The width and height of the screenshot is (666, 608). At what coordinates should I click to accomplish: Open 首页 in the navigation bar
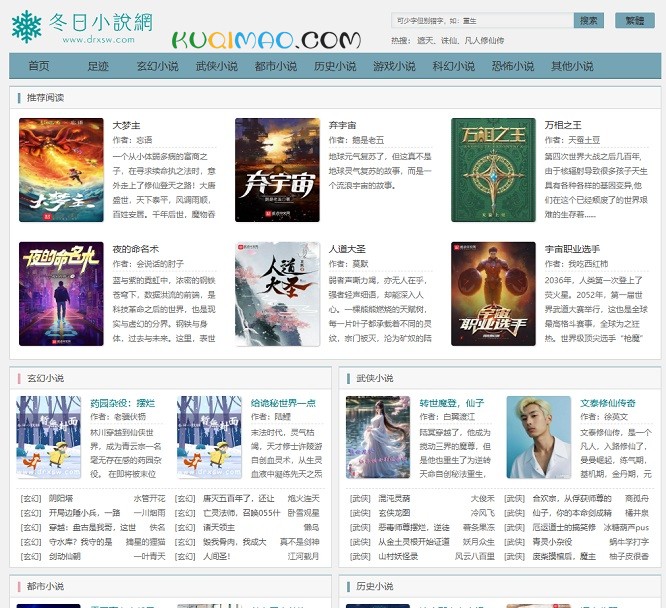click(x=39, y=66)
